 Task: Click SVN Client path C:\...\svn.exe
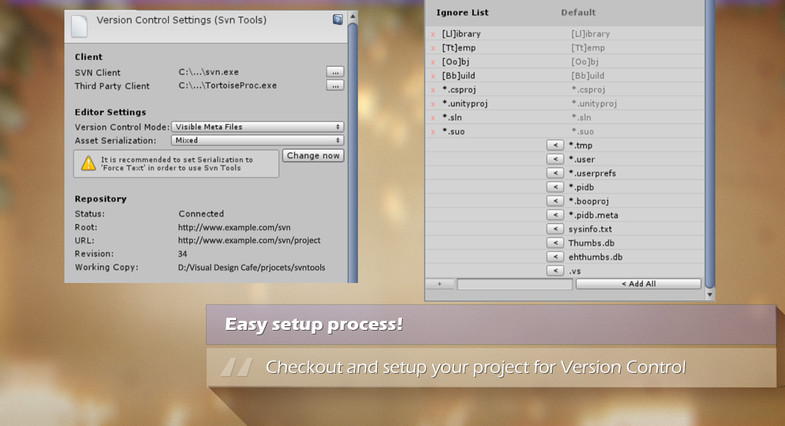209,72
